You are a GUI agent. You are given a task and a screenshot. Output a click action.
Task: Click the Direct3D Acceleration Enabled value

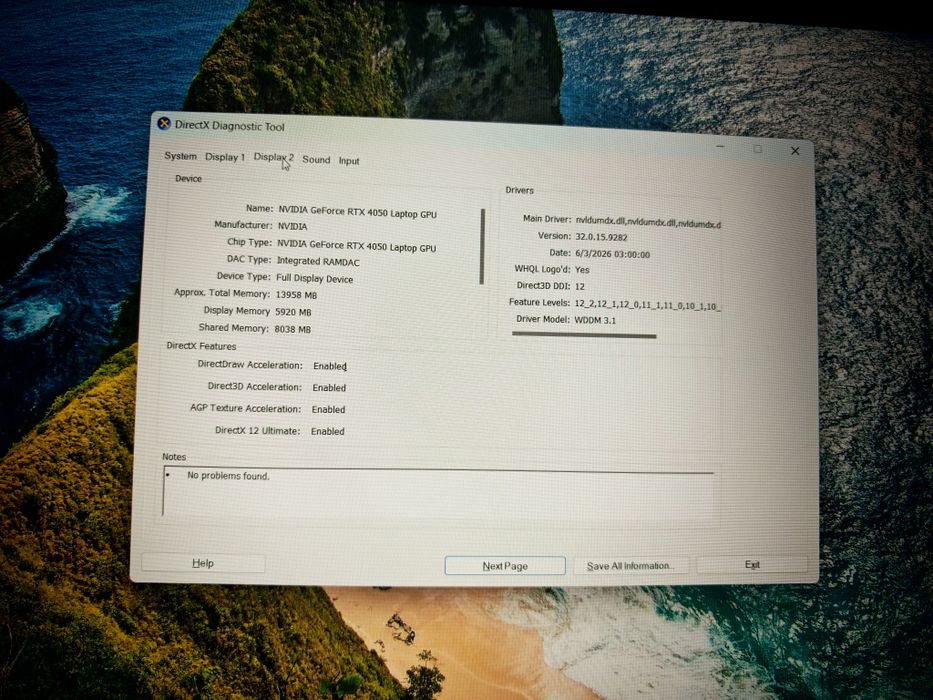click(x=329, y=388)
